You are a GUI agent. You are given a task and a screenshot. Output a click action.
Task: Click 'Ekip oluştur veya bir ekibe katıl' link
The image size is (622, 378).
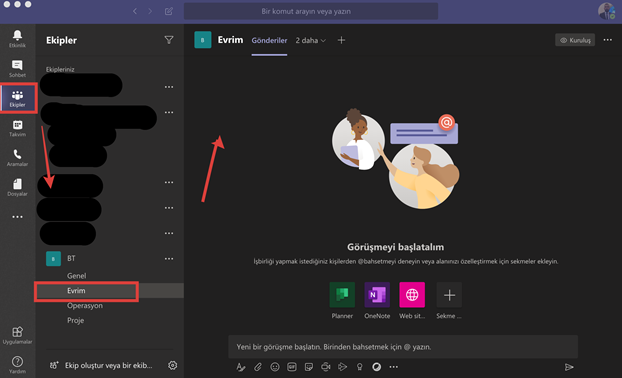[109, 365]
